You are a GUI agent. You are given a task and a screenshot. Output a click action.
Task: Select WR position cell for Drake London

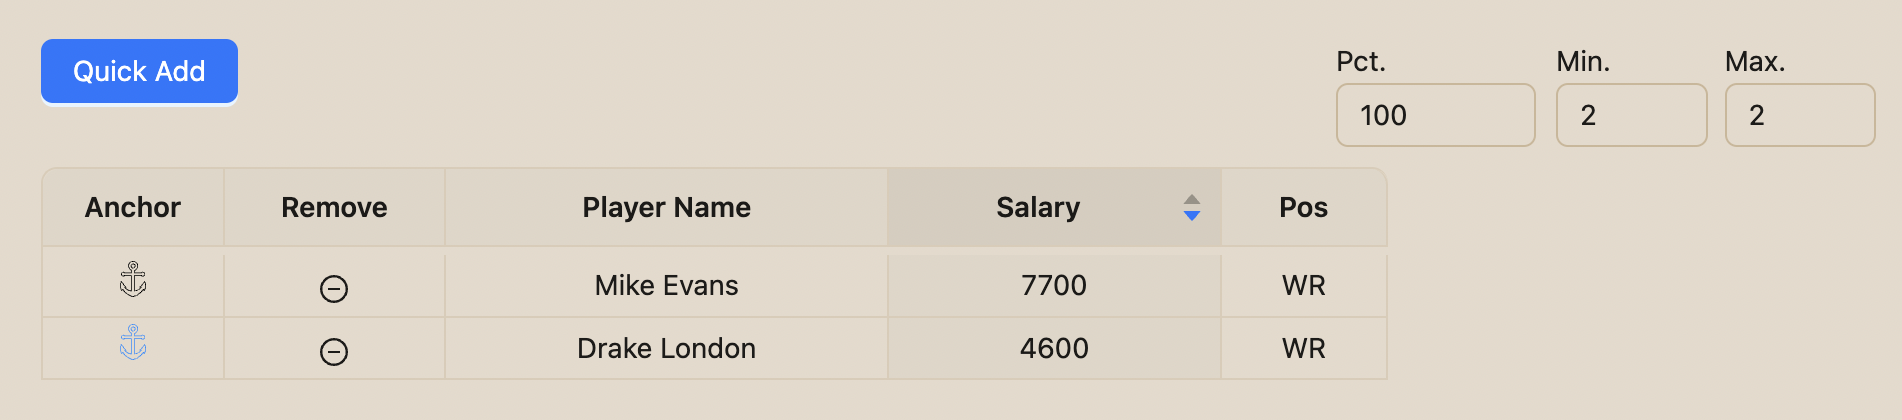[1304, 348]
